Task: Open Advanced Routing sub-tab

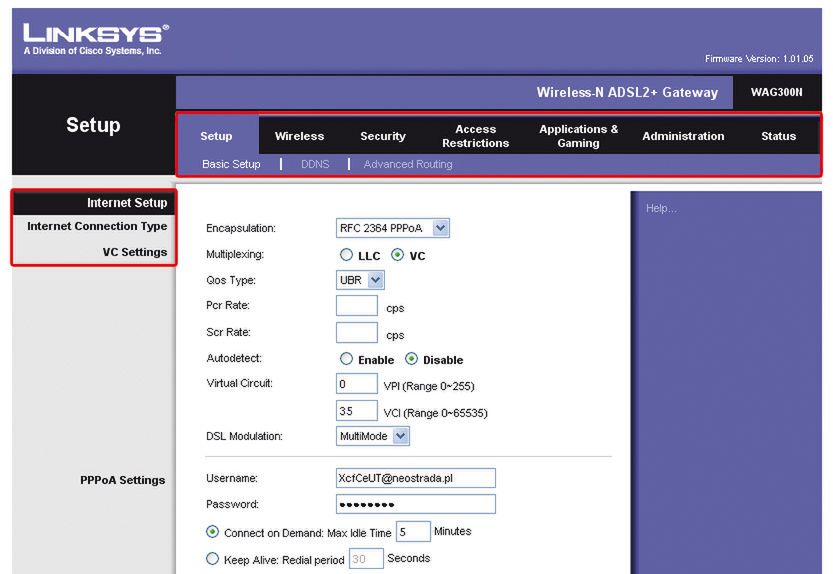Action: click(x=408, y=164)
